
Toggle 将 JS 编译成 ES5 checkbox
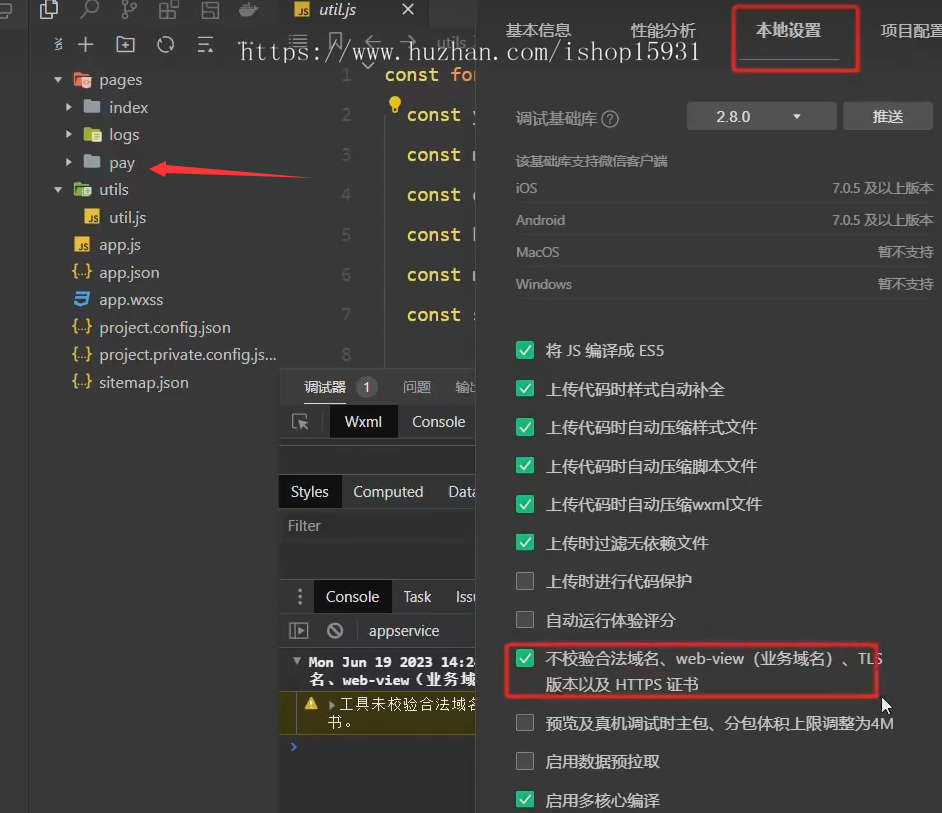click(x=525, y=350)
